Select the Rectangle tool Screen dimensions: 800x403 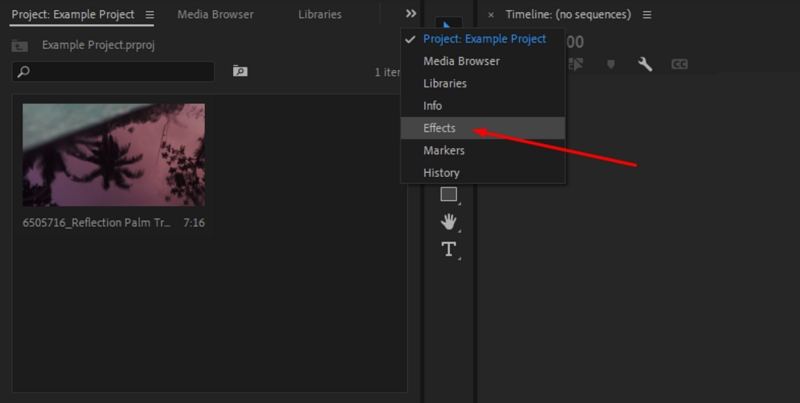[449, 194]
